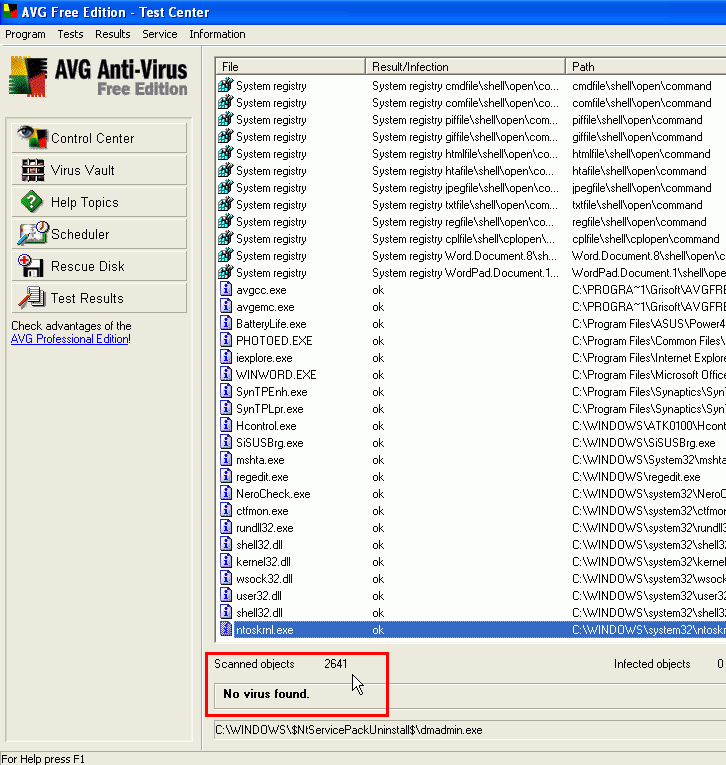This screenshot has width=726, height=765.
Task: Click the icon beside WINWORD.EXE
Action: 225,374
